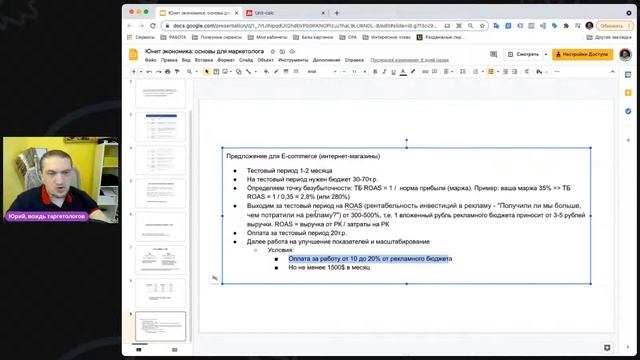Click the Move to folder icon
The height and width of the screenshot is (360, 640).
282,51
